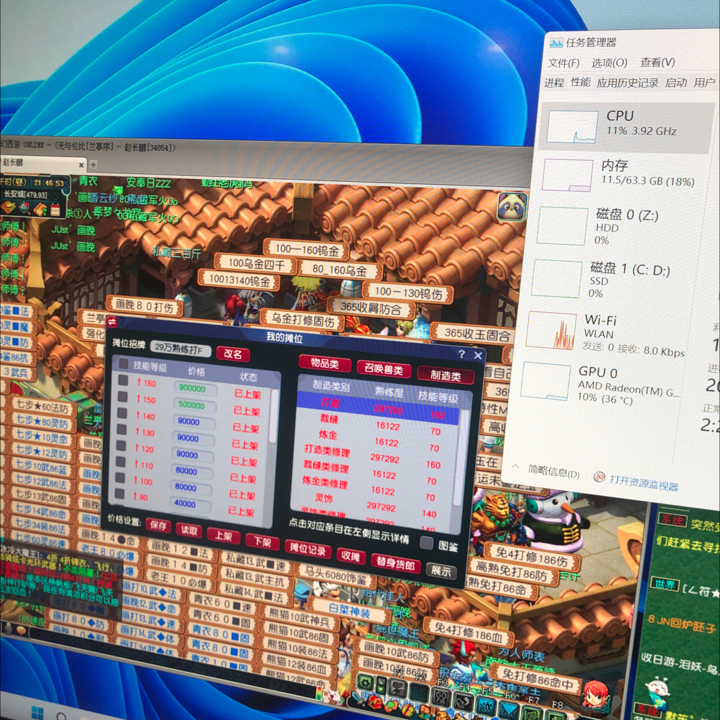Screen dimensions: 720x720
Task: Click the Windows Start button on taskbar
Action: tap(37, 713)
